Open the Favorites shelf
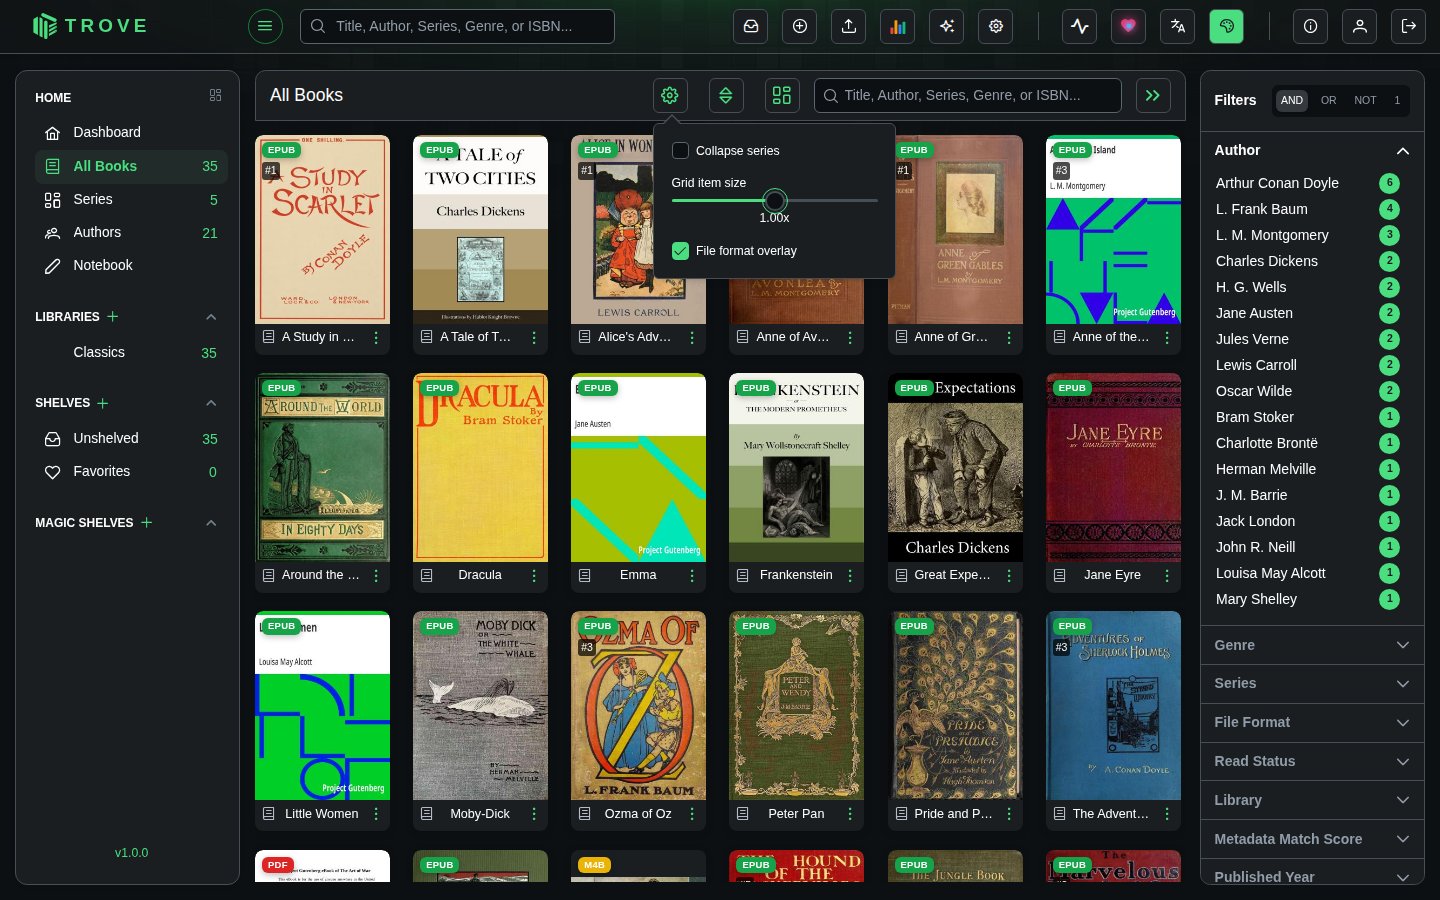Viewport: 1440px width, 900px height. click(131, 471)
